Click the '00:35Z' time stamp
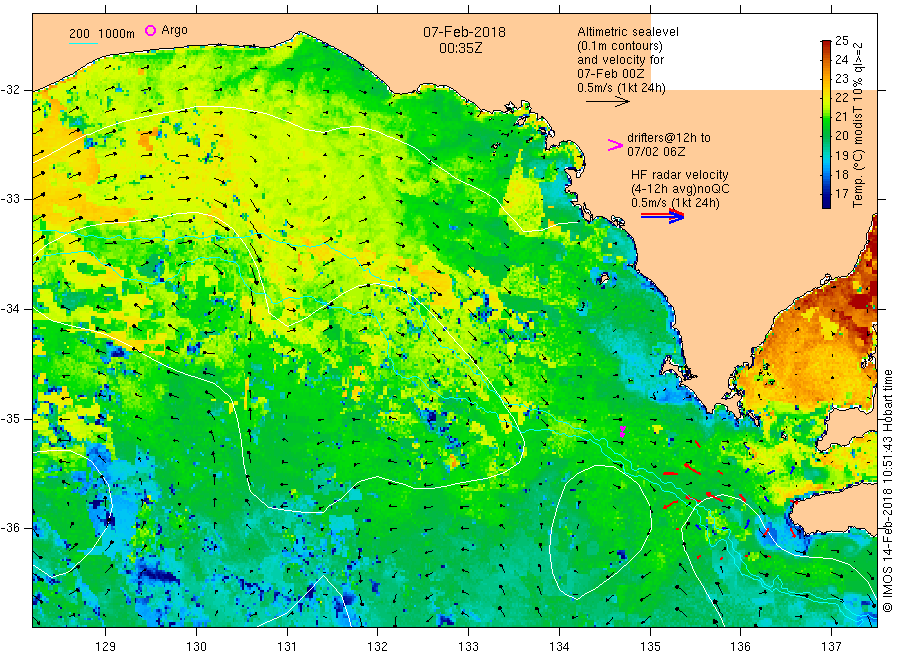 pyautogui.click(x=460, y=48)
